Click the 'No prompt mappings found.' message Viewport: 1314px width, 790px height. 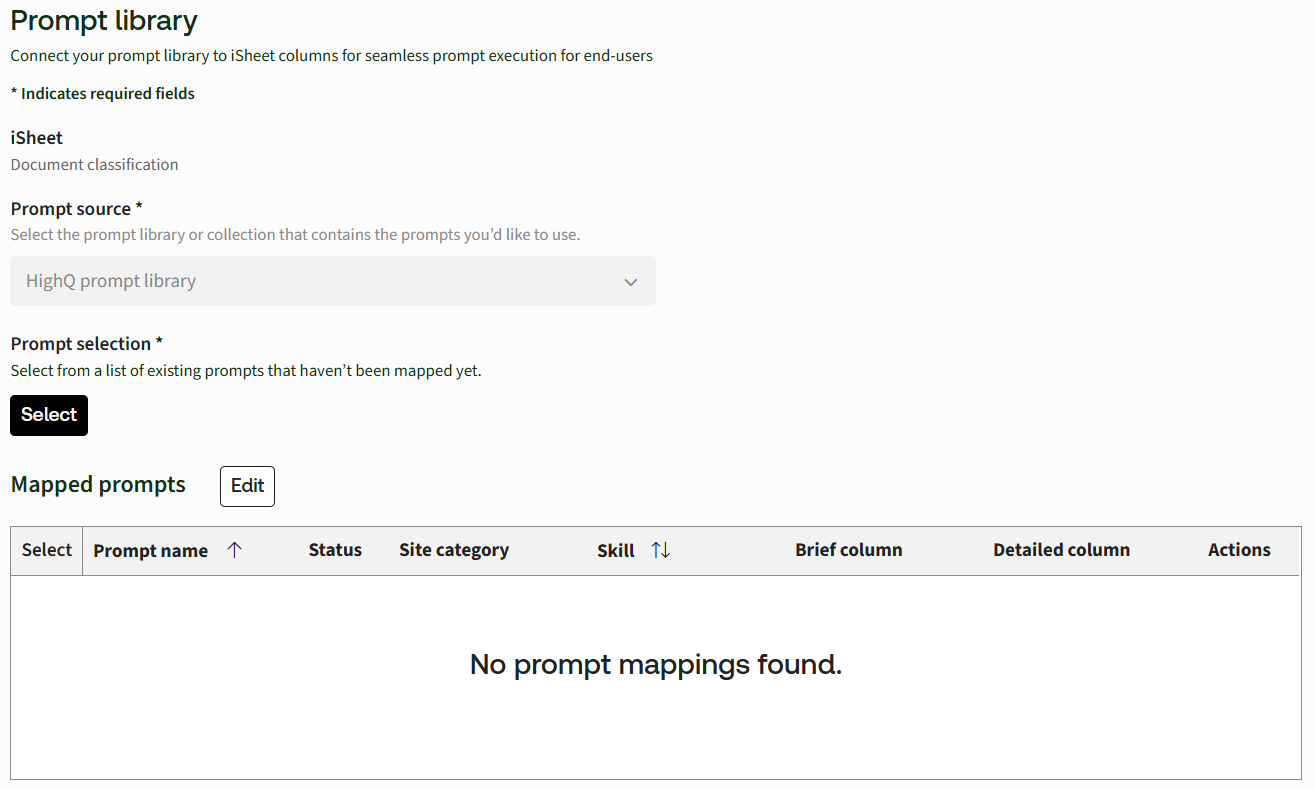coord(656,665)
